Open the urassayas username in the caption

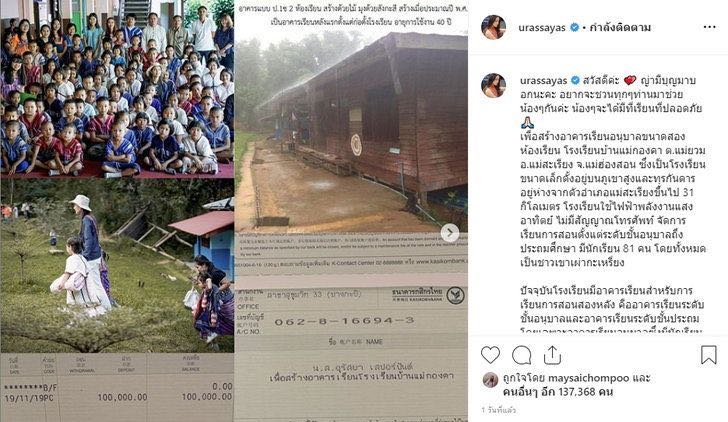[543, 80]
